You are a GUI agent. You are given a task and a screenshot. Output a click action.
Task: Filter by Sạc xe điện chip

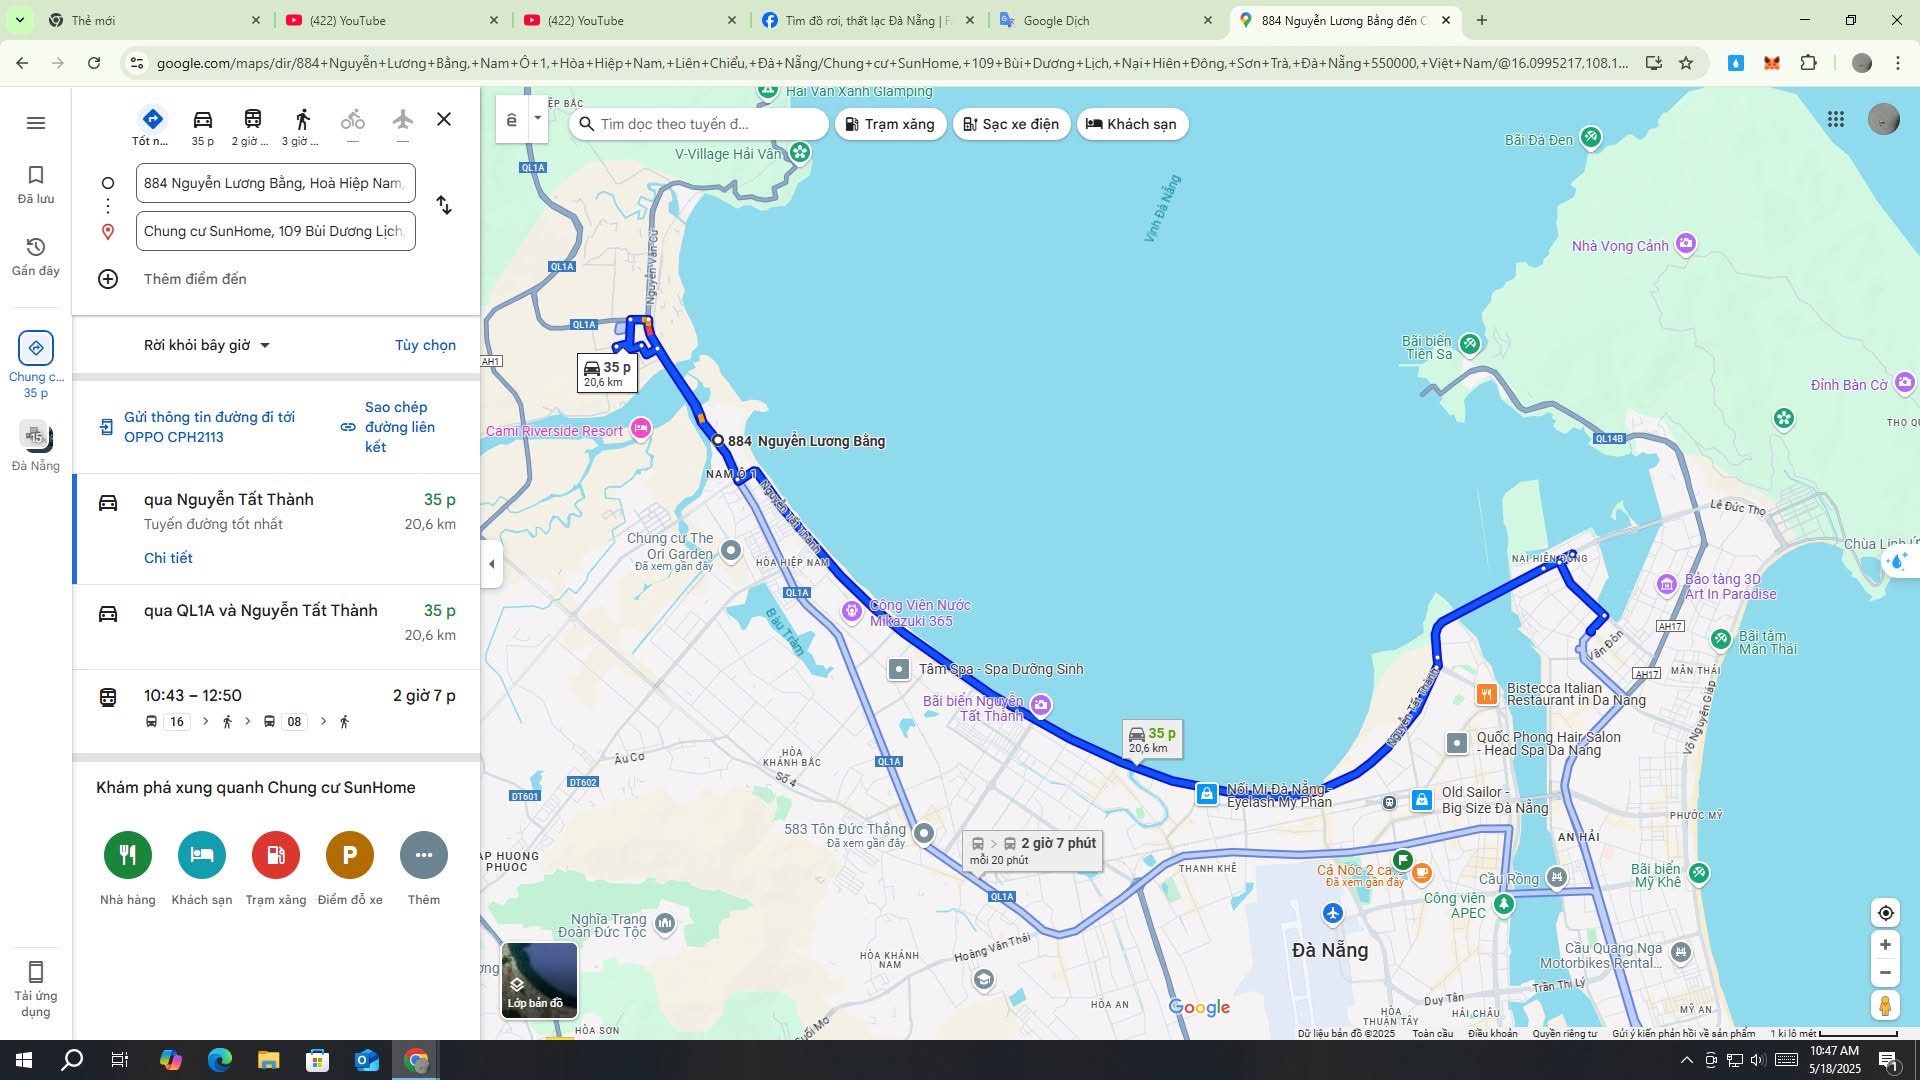1011,124
